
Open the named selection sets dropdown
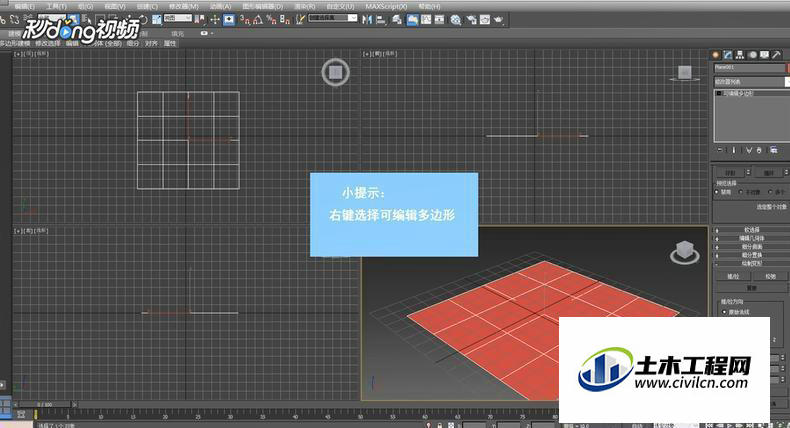333,18
